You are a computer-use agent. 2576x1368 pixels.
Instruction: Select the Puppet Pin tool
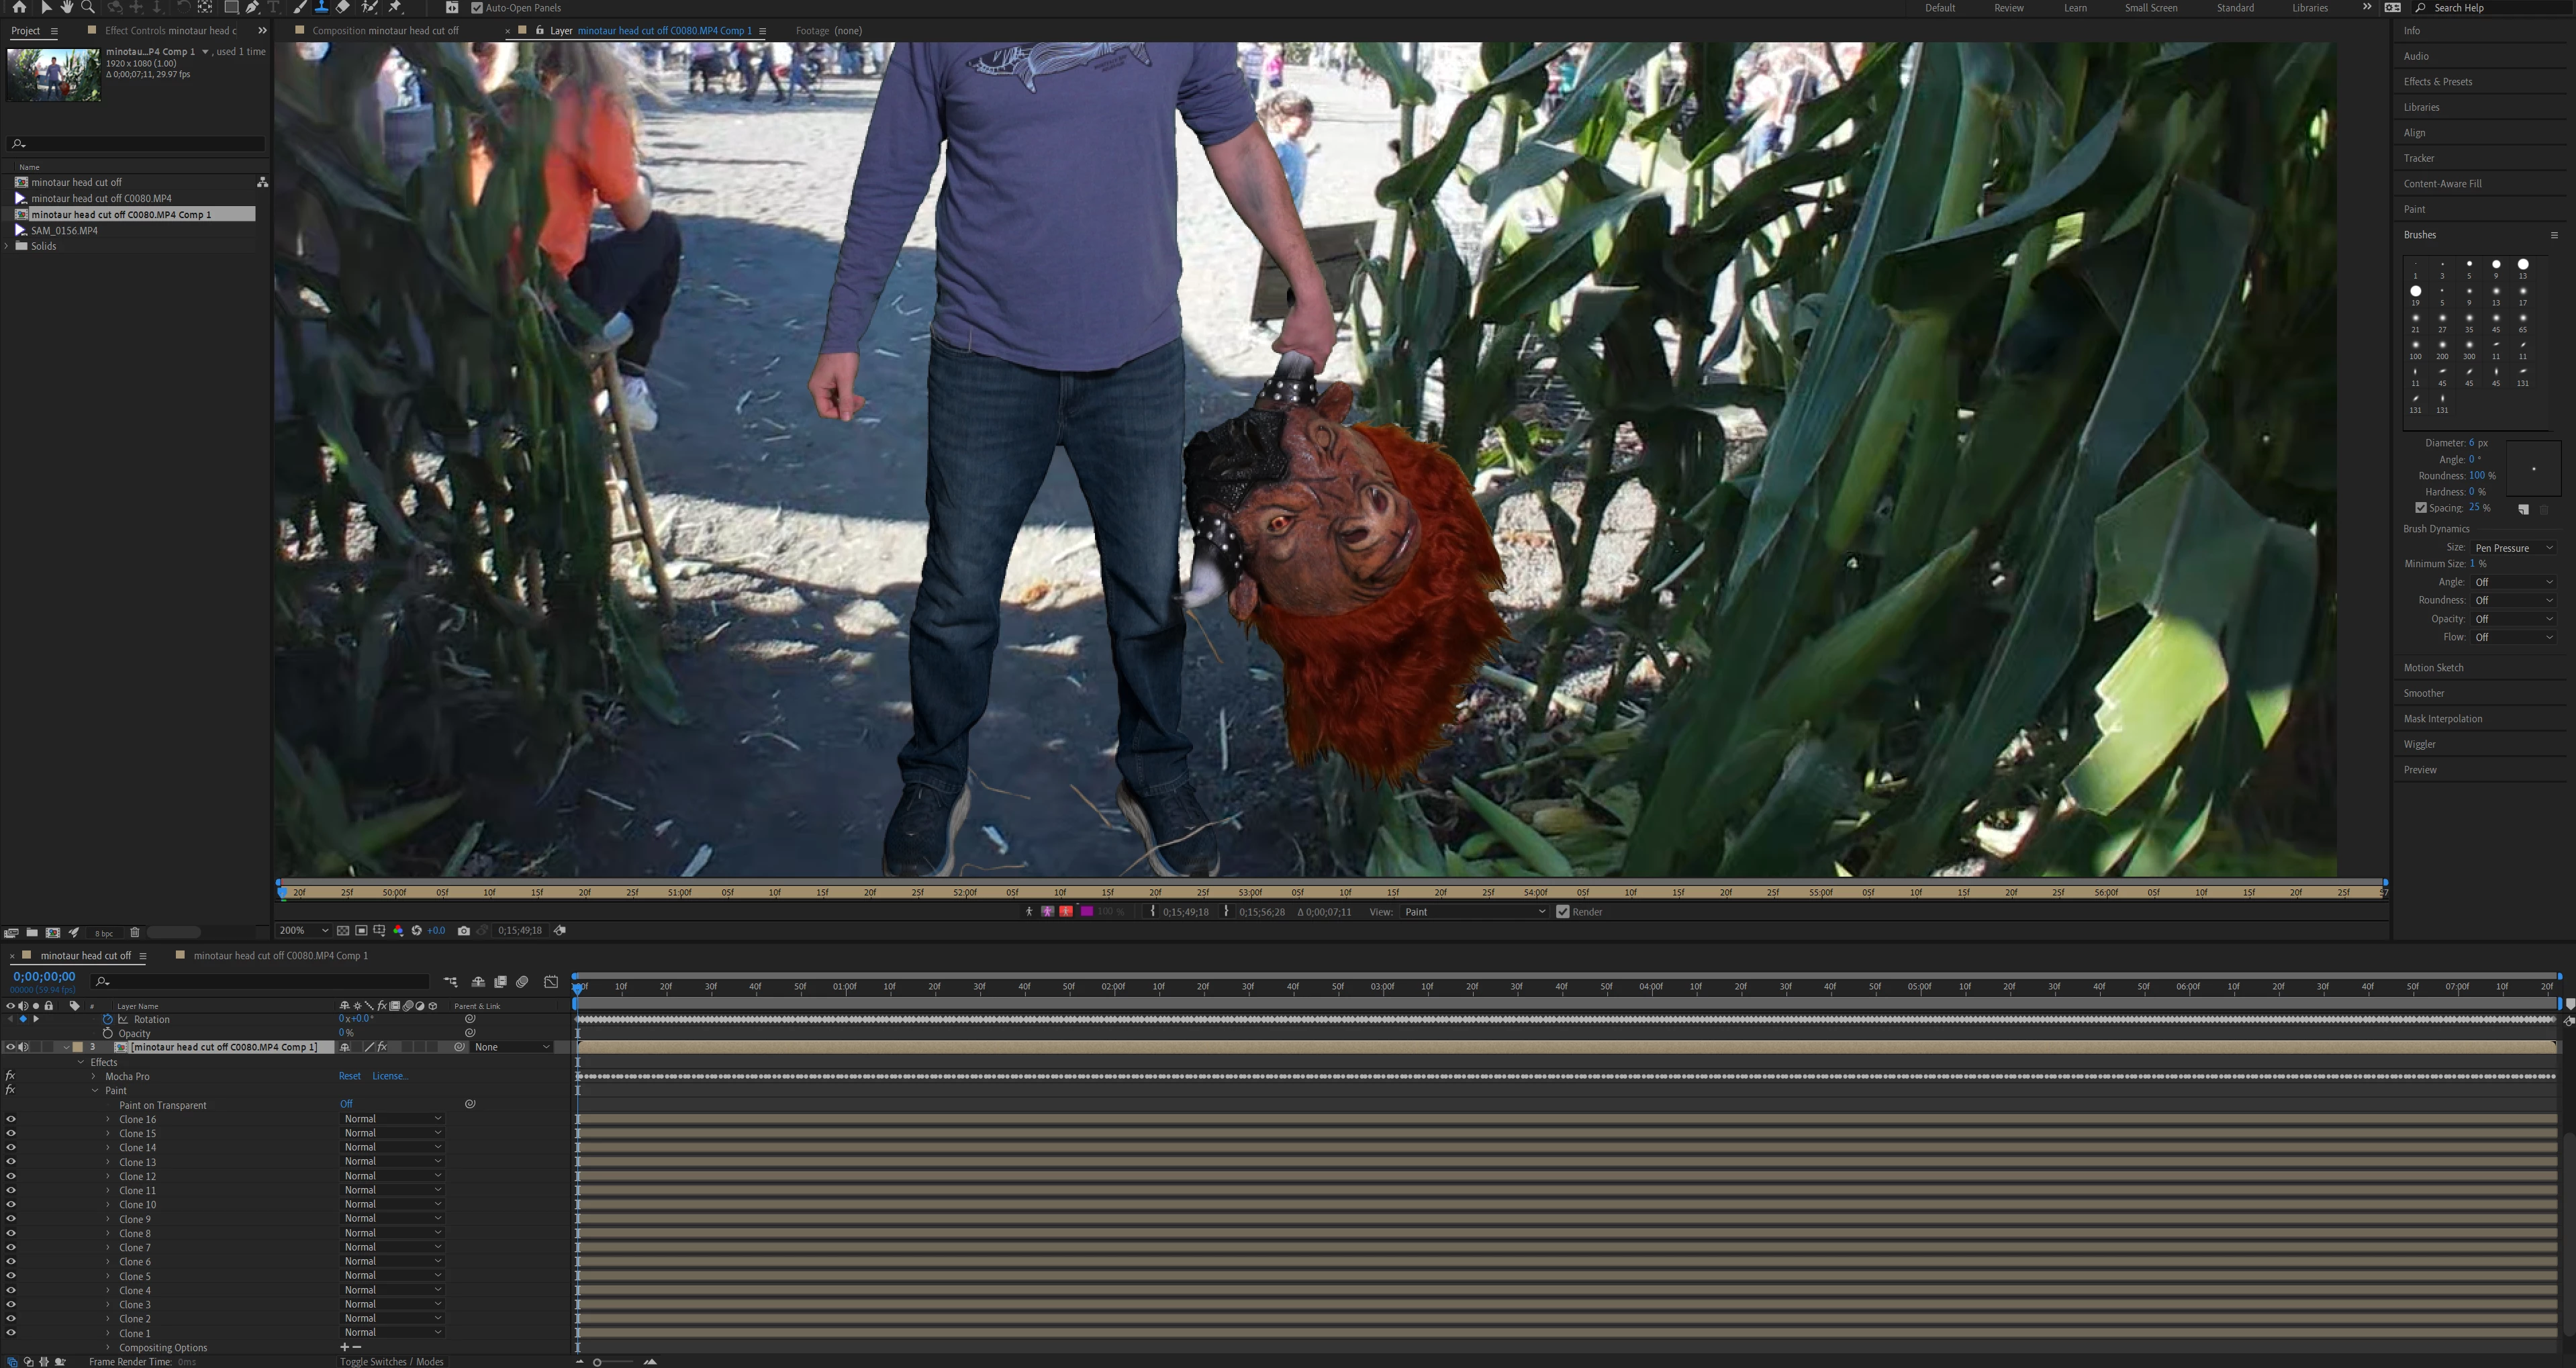coord(394,7)
